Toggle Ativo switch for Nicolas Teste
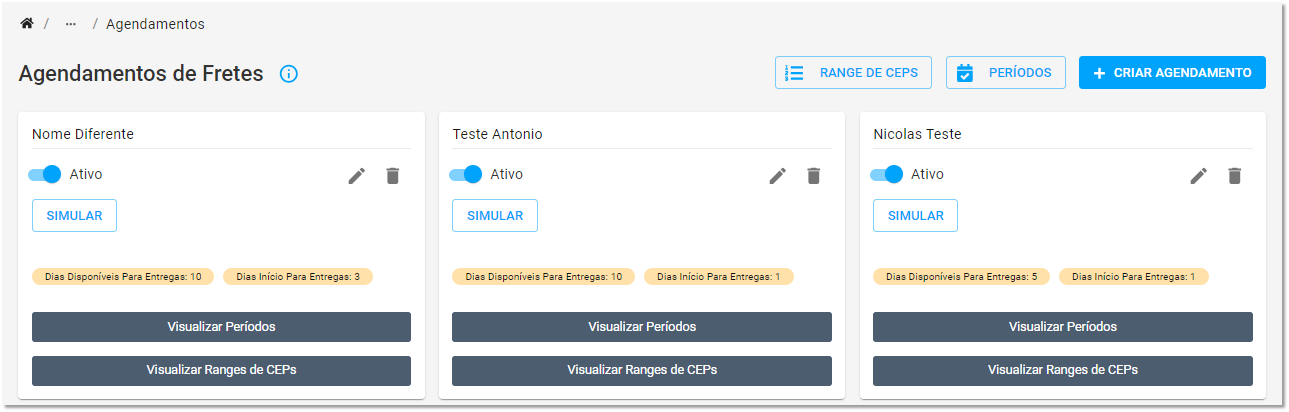 [x=887, y=174]
